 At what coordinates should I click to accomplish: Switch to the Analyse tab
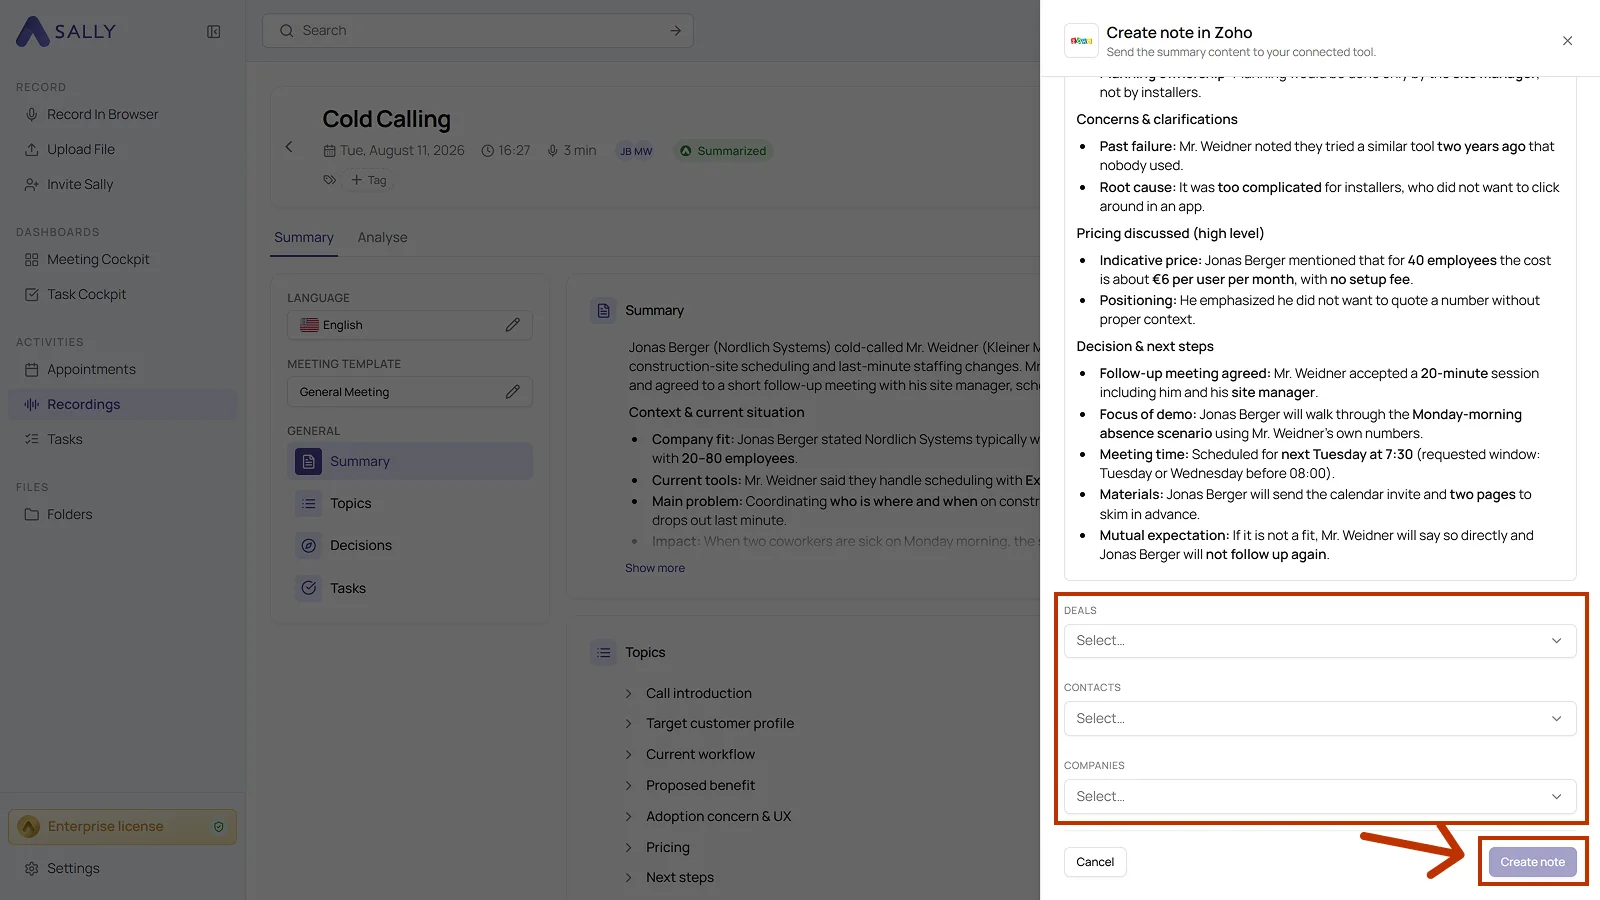[x=383, y=238]
